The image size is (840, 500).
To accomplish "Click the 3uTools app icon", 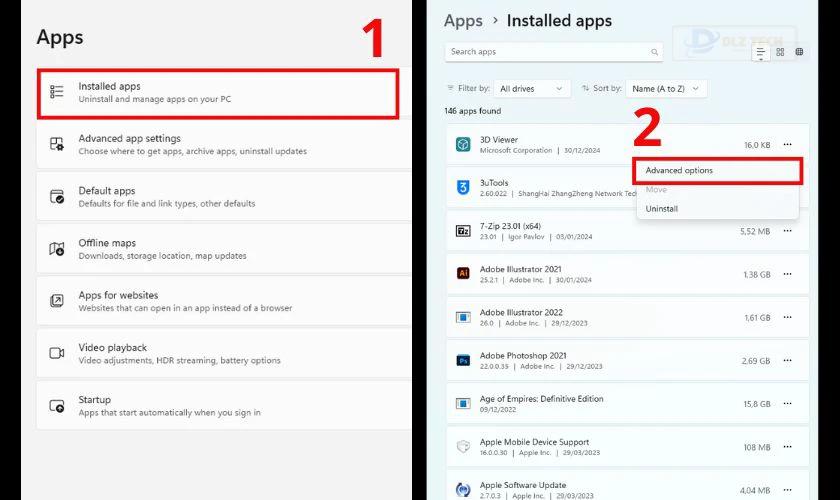I will [463, 188].
